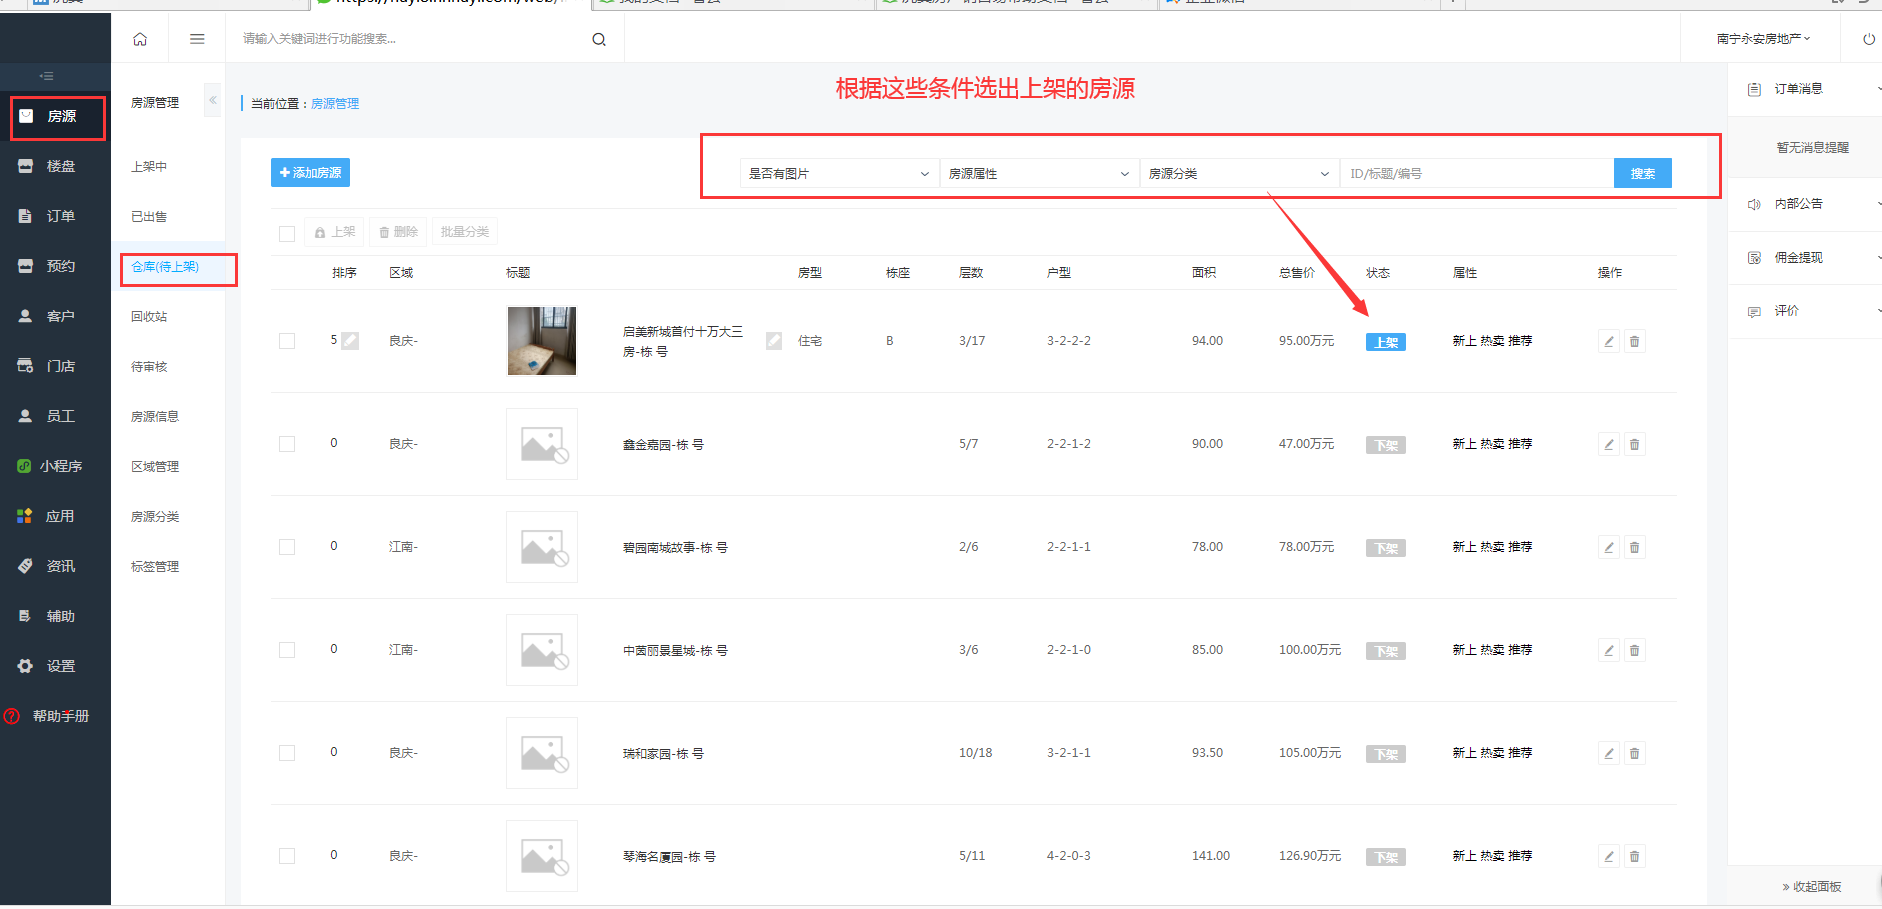Edit the 瑞和家园 listing
The width and height of the screenshot is (1882, 909).
pos(1609,753)
